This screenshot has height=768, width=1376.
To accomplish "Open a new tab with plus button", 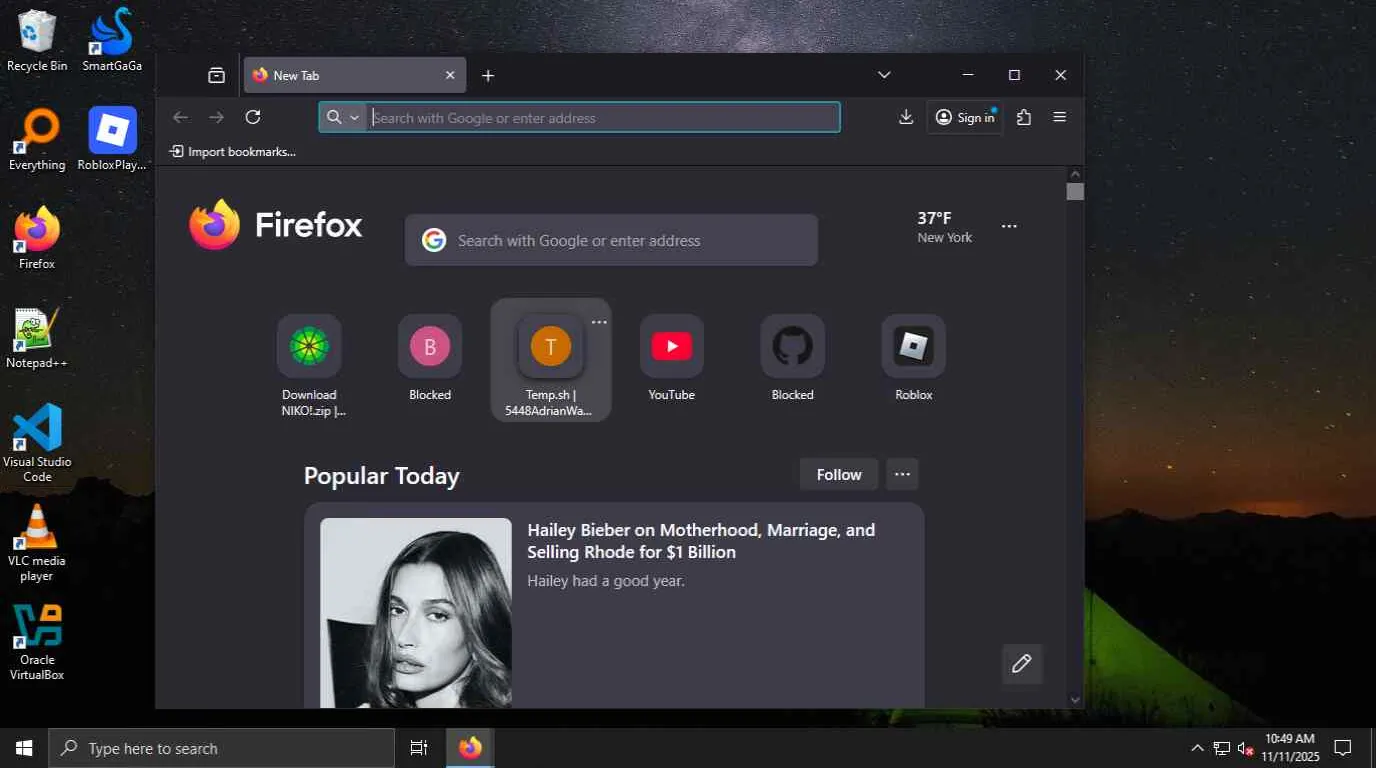I will click(488, 75).
